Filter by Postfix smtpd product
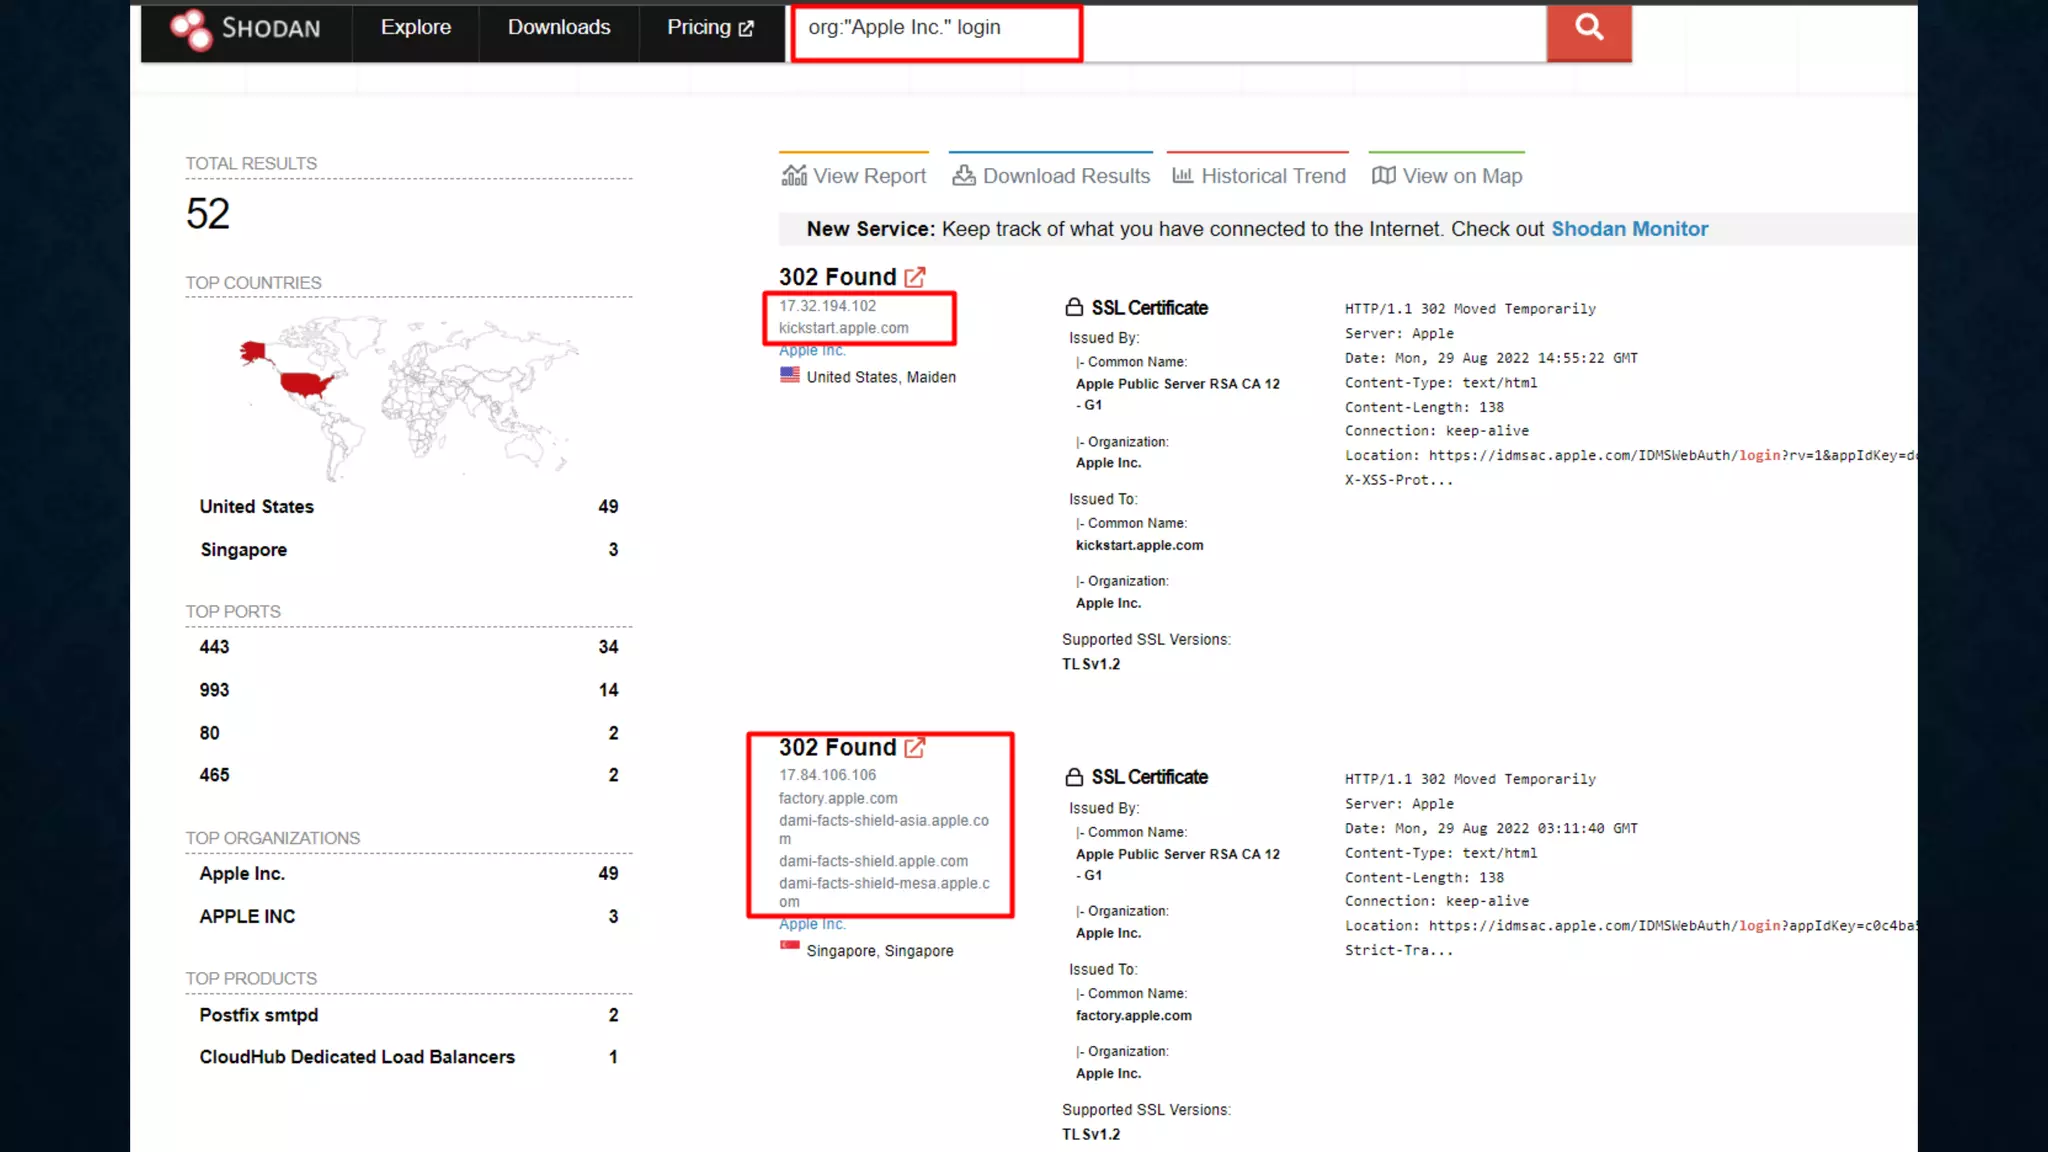The image size is (2048, 1152). click(x=258, y=1015)
